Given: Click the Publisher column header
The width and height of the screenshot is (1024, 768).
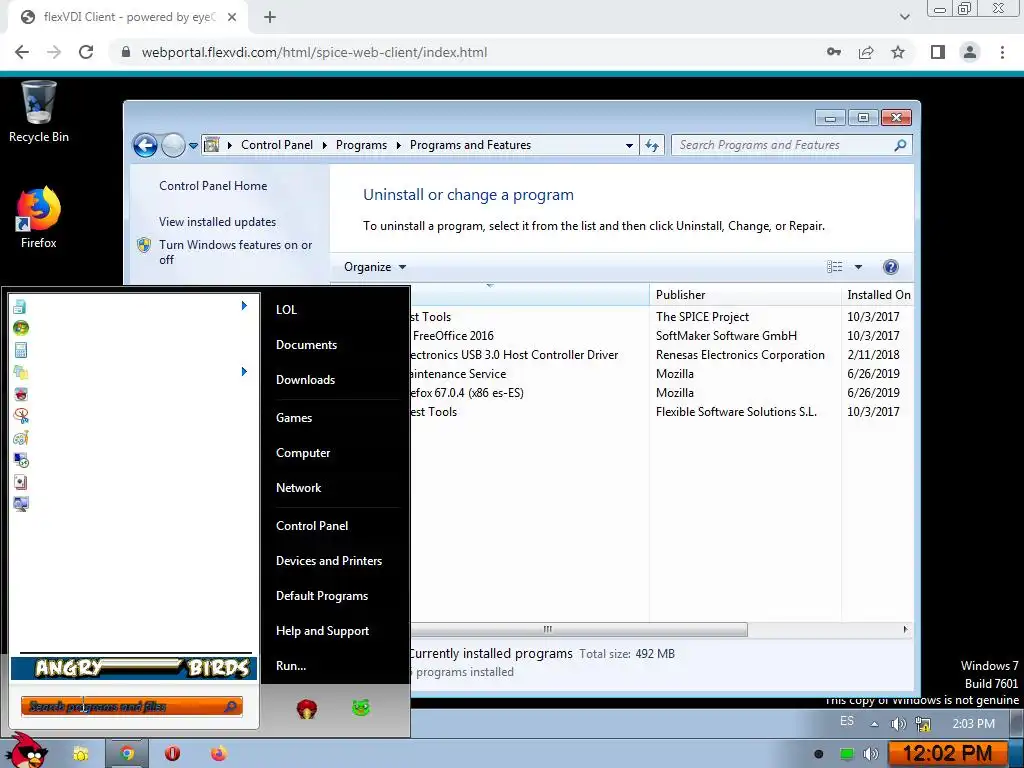Looking at the screenshot, I should (745, 295).
